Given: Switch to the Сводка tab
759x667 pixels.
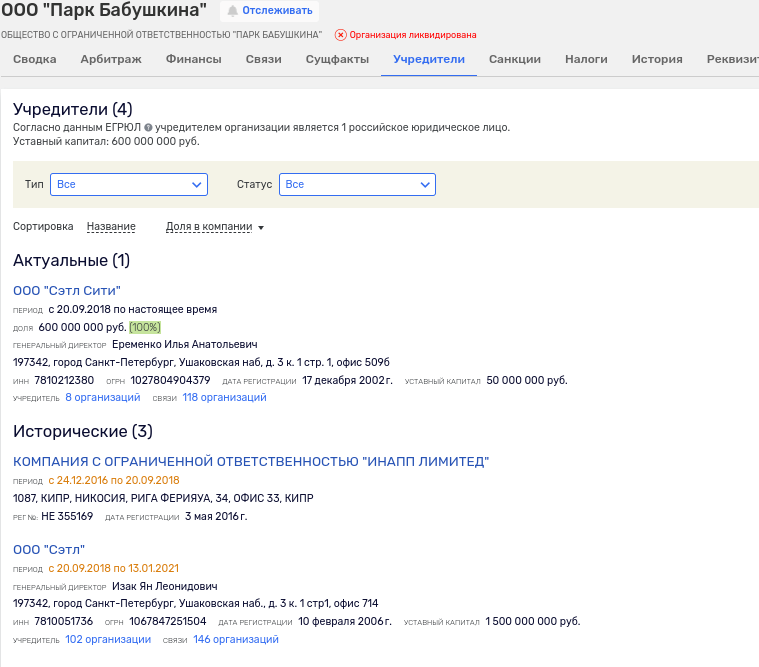Looking at the screenshot, I should (x=34, y=59).
